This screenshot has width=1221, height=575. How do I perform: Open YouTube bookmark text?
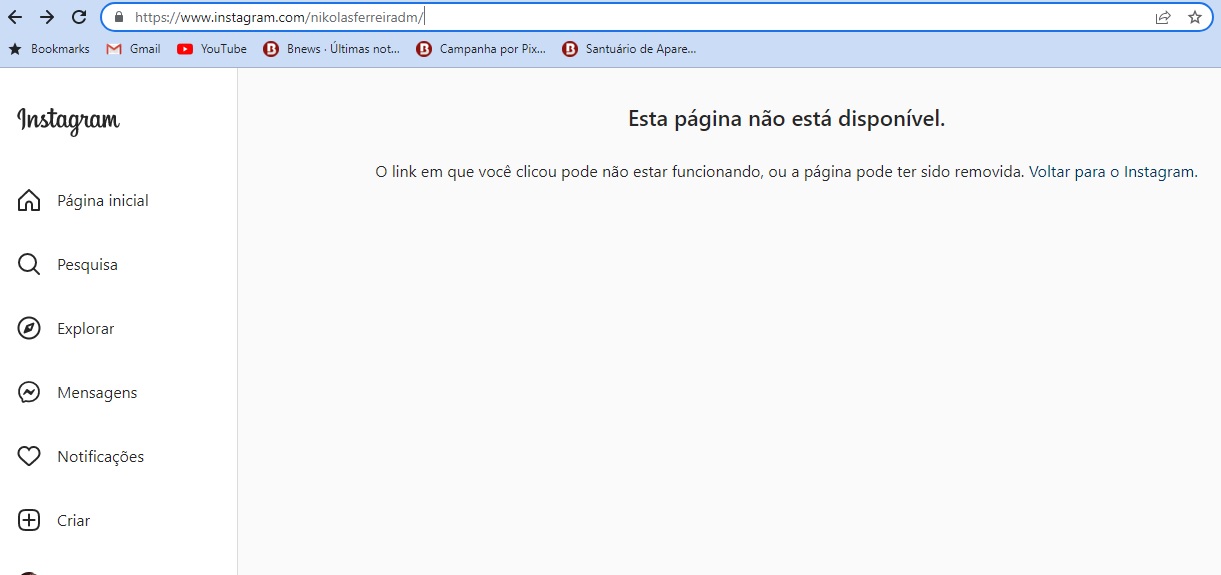[224, 48]
